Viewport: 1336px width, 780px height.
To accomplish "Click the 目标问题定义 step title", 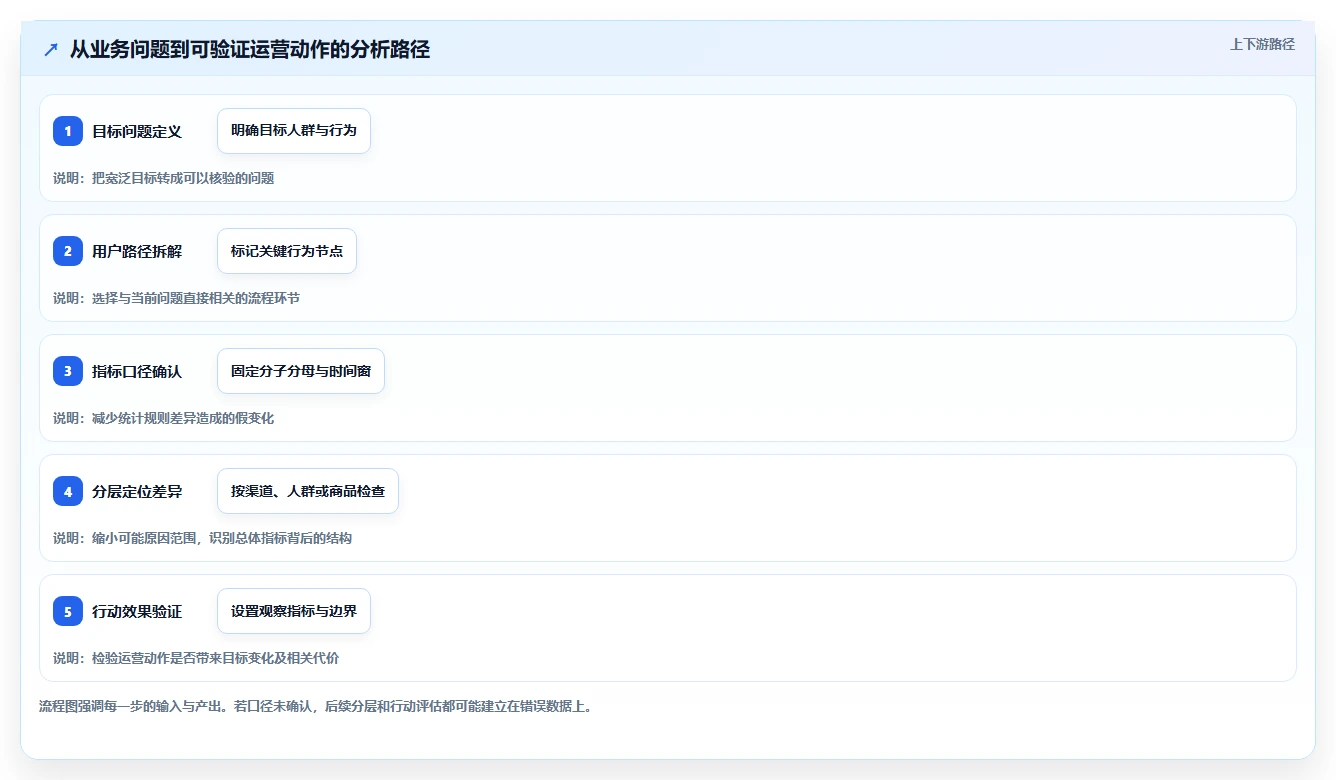I will [137, 131].
